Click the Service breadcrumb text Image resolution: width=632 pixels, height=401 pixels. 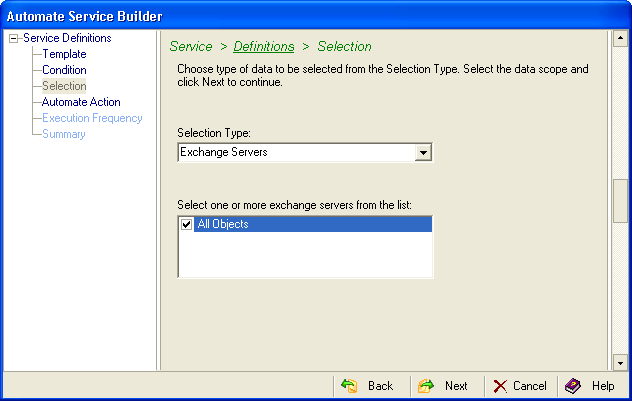coord(191,46)
